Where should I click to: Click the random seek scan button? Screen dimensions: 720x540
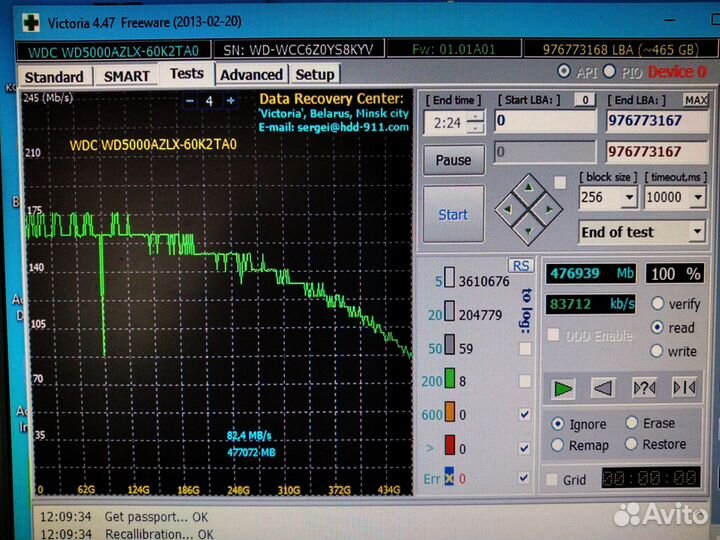click(644, 388)
